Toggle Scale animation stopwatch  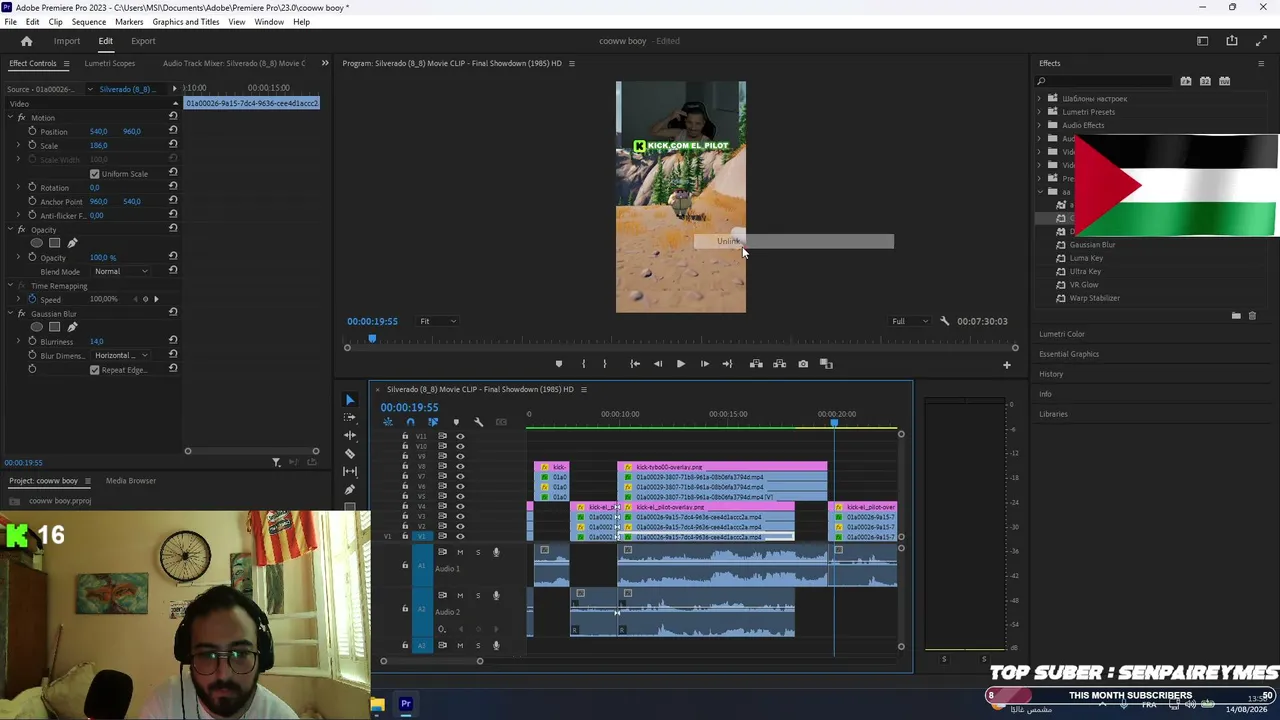point(32,145)
